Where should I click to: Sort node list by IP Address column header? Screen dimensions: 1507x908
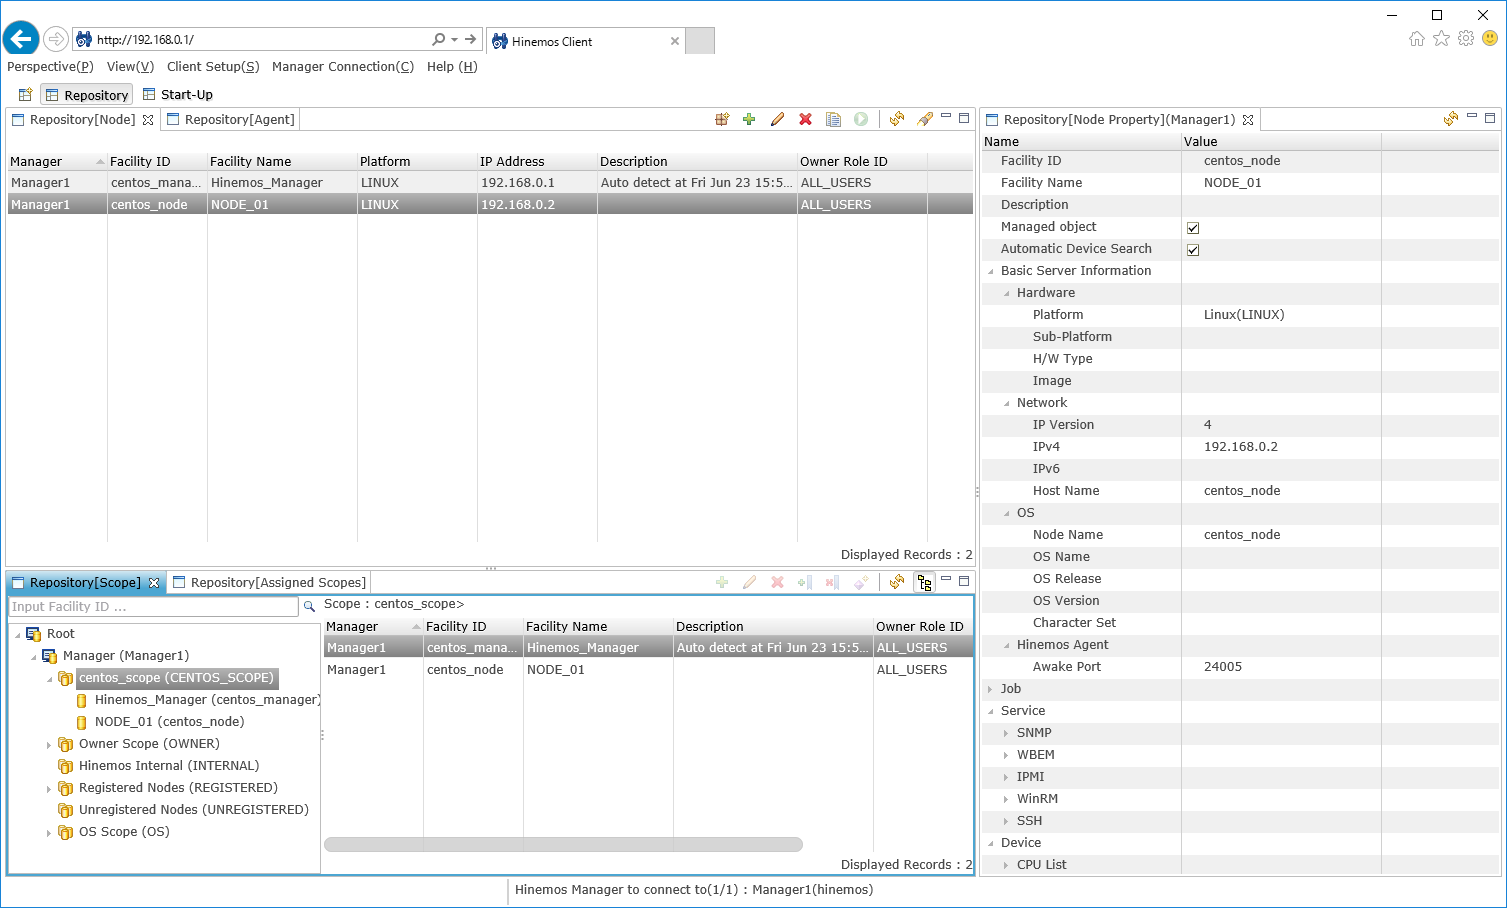[x=537, y=161]
